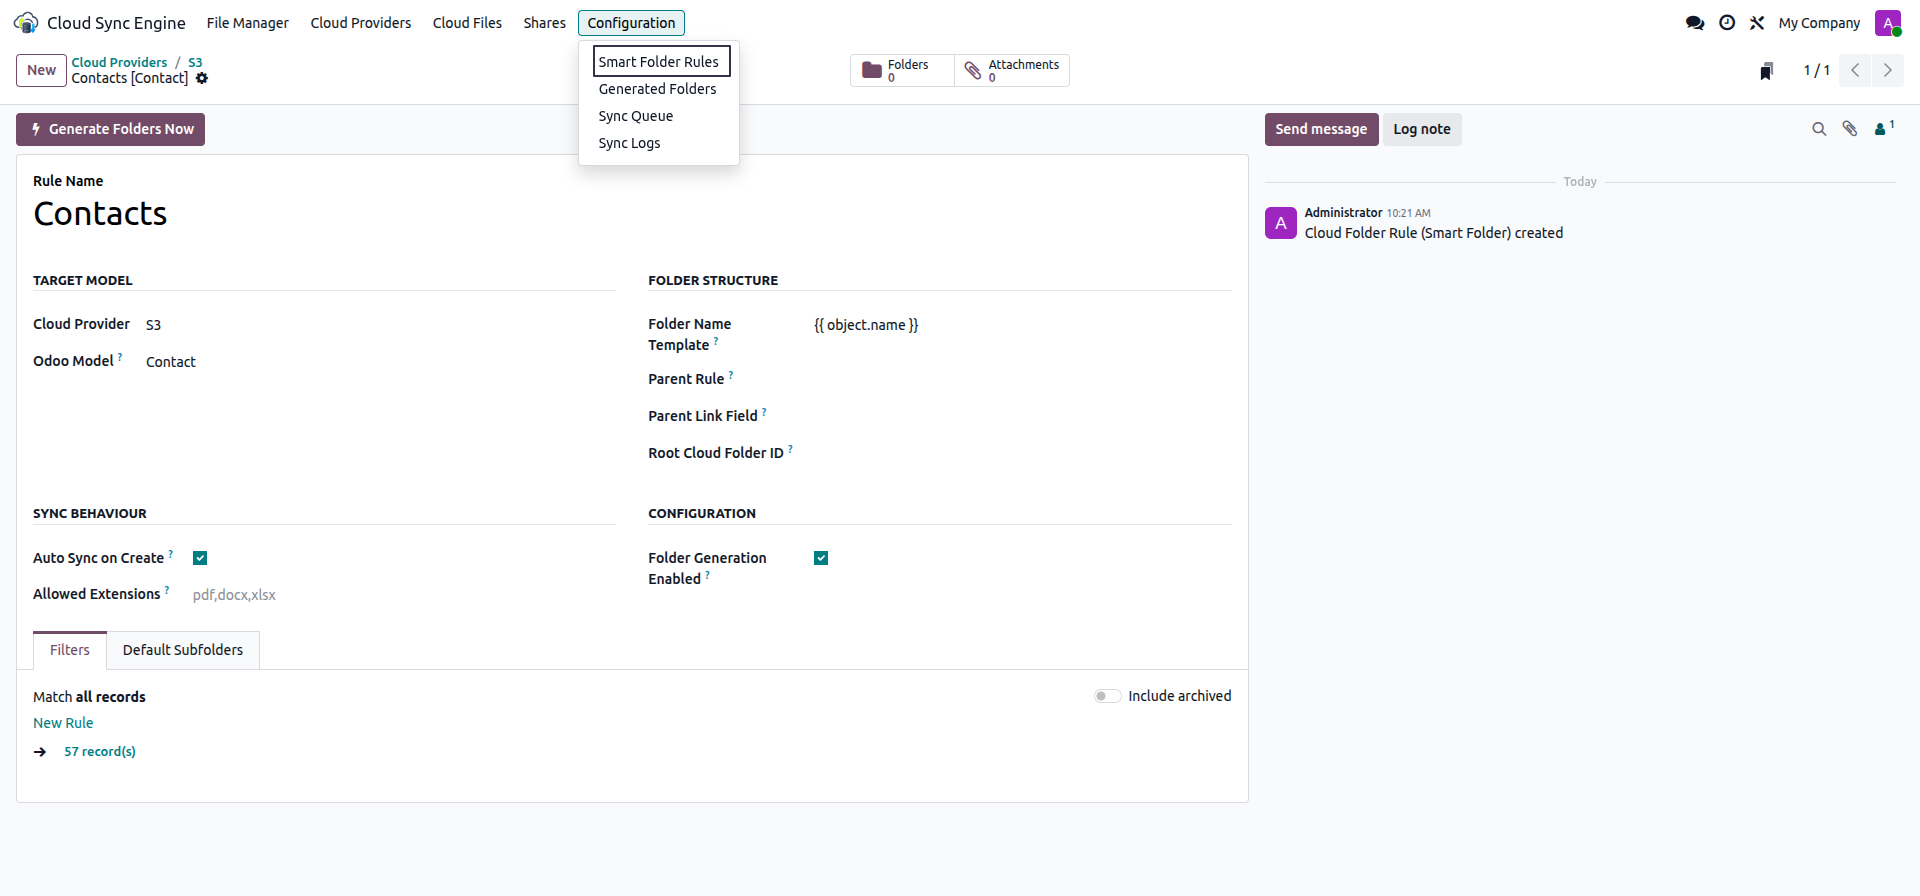Screen dimensions: 1920x896
Task: Show followers icon in chatter
Action: [x=1884, y=128]
